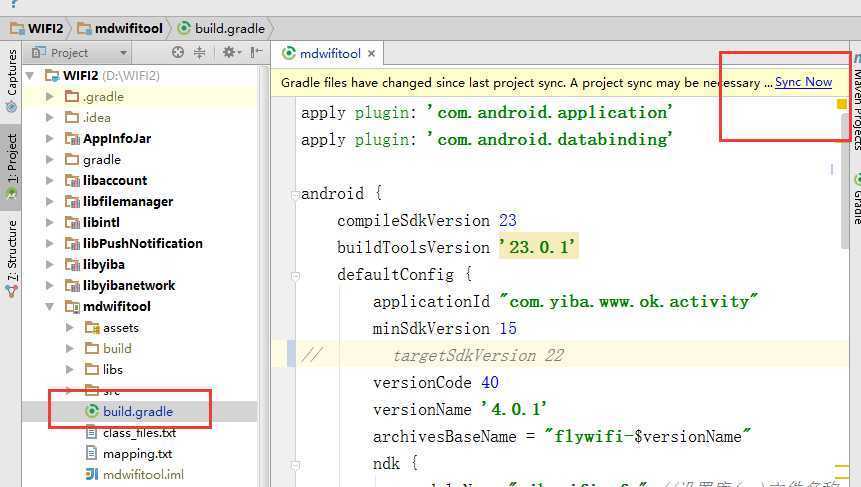Collapse the ndk block fold marker
Viewport: 861px width, 487px height.
[x=295, y=465]
